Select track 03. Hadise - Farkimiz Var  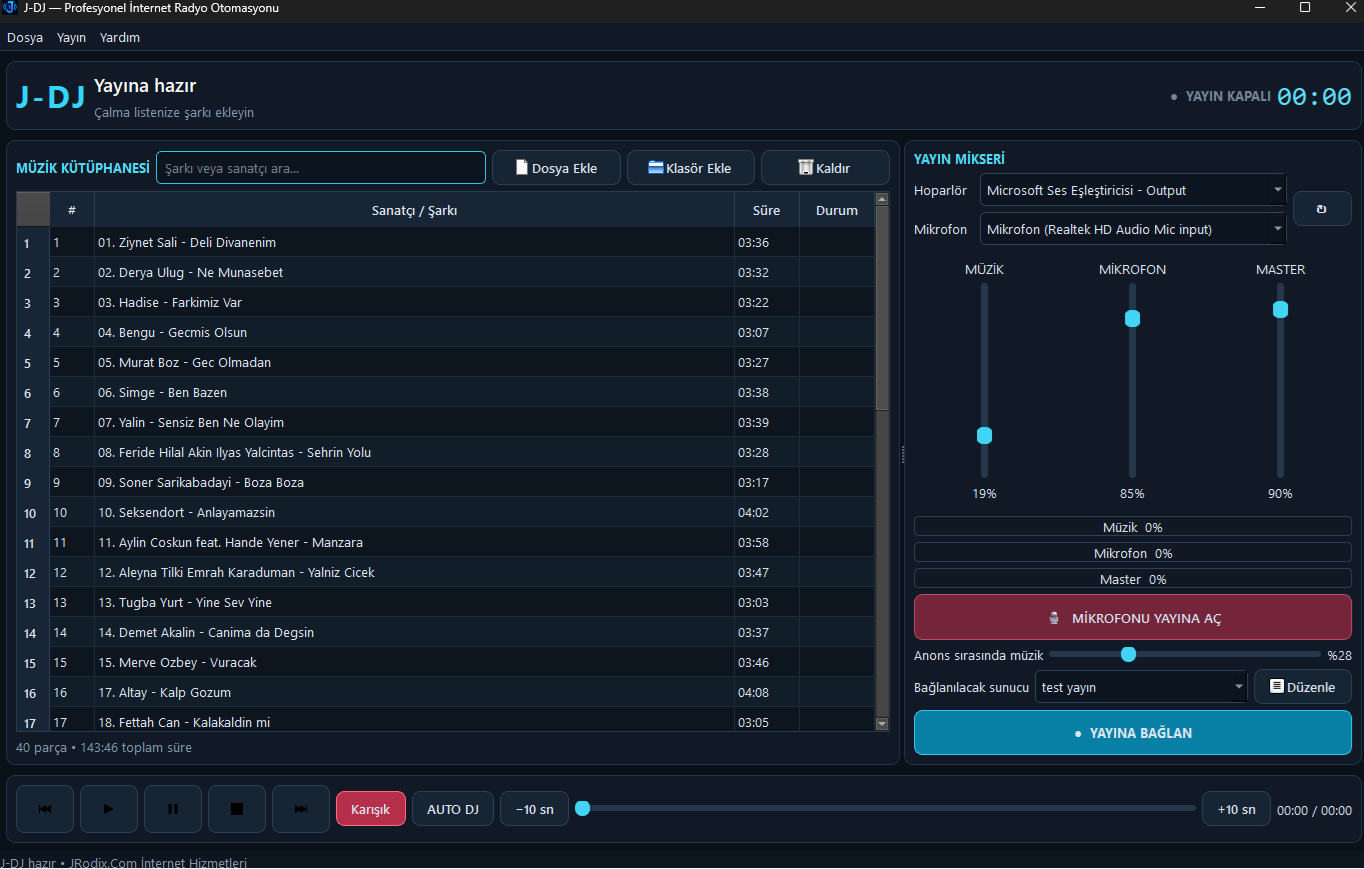click(x=414, y=302)
